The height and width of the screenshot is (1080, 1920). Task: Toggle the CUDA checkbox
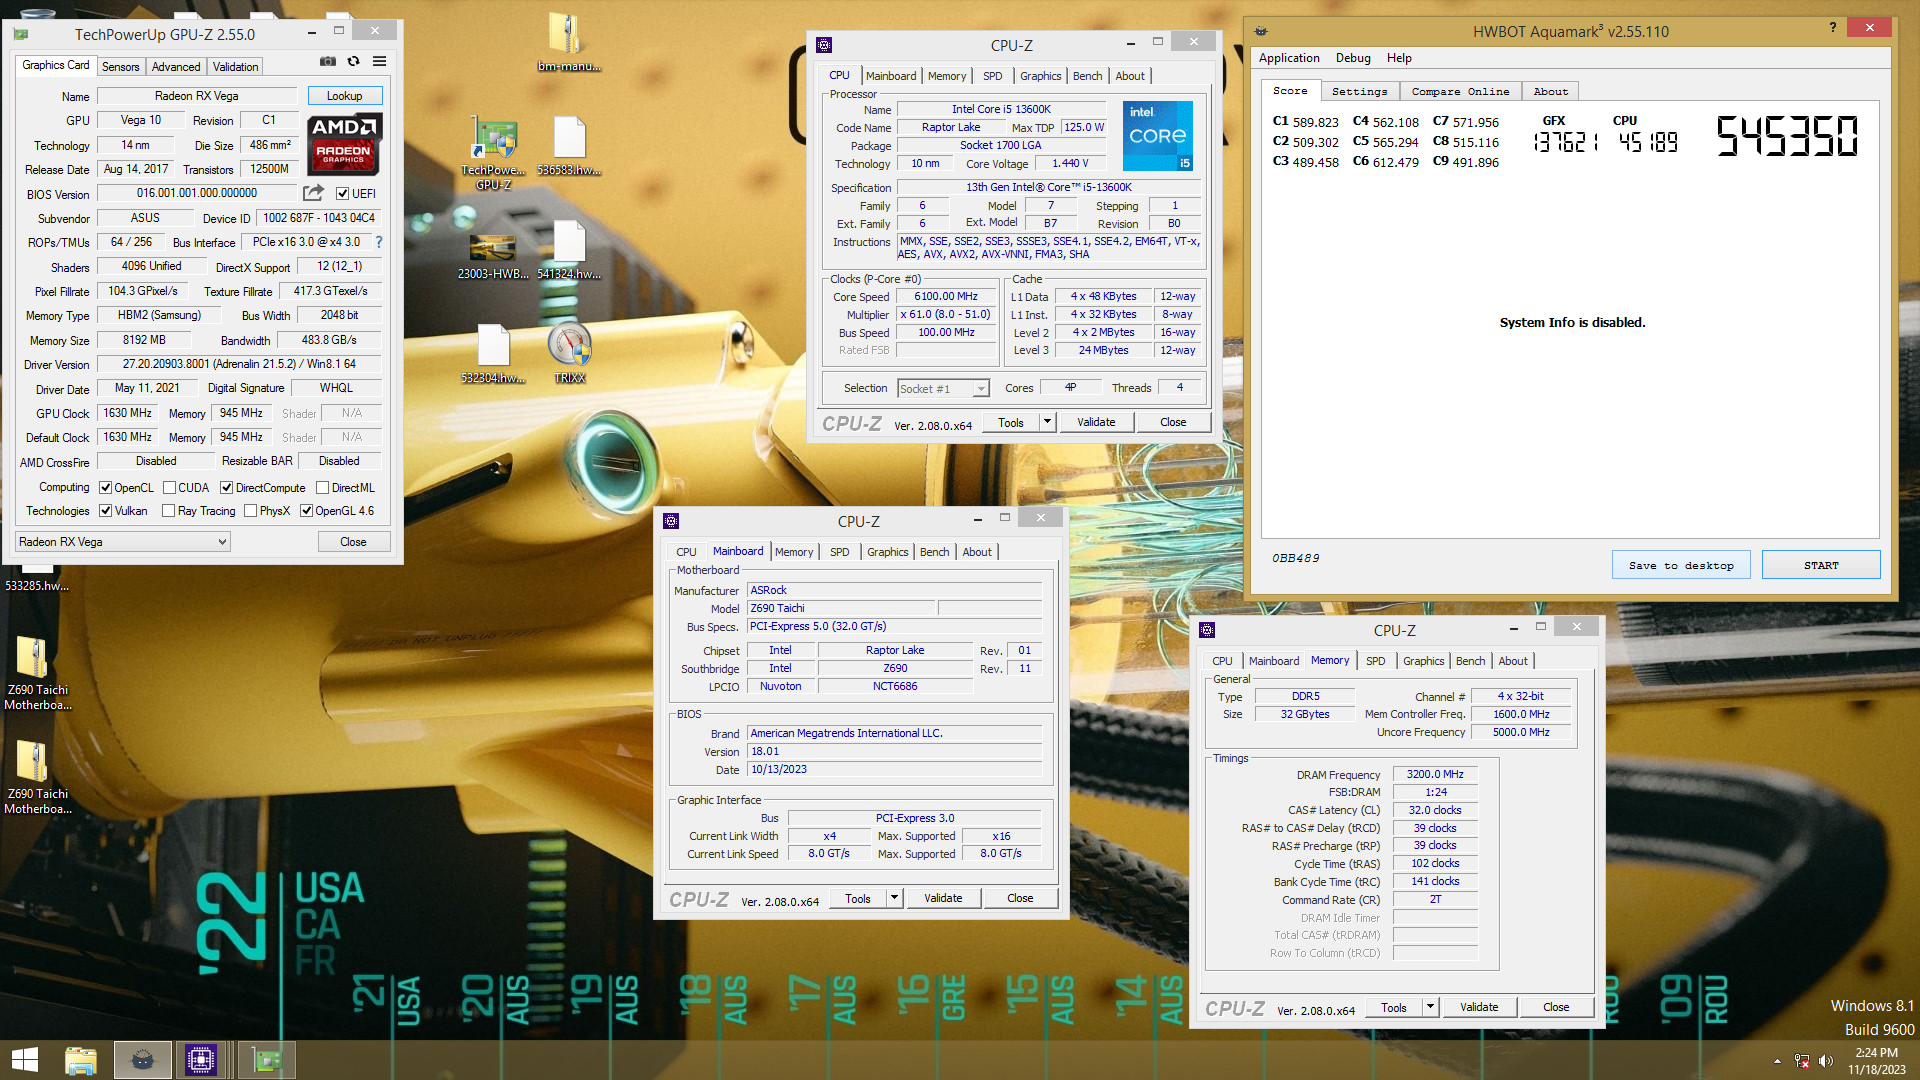[x=170, y=488]
